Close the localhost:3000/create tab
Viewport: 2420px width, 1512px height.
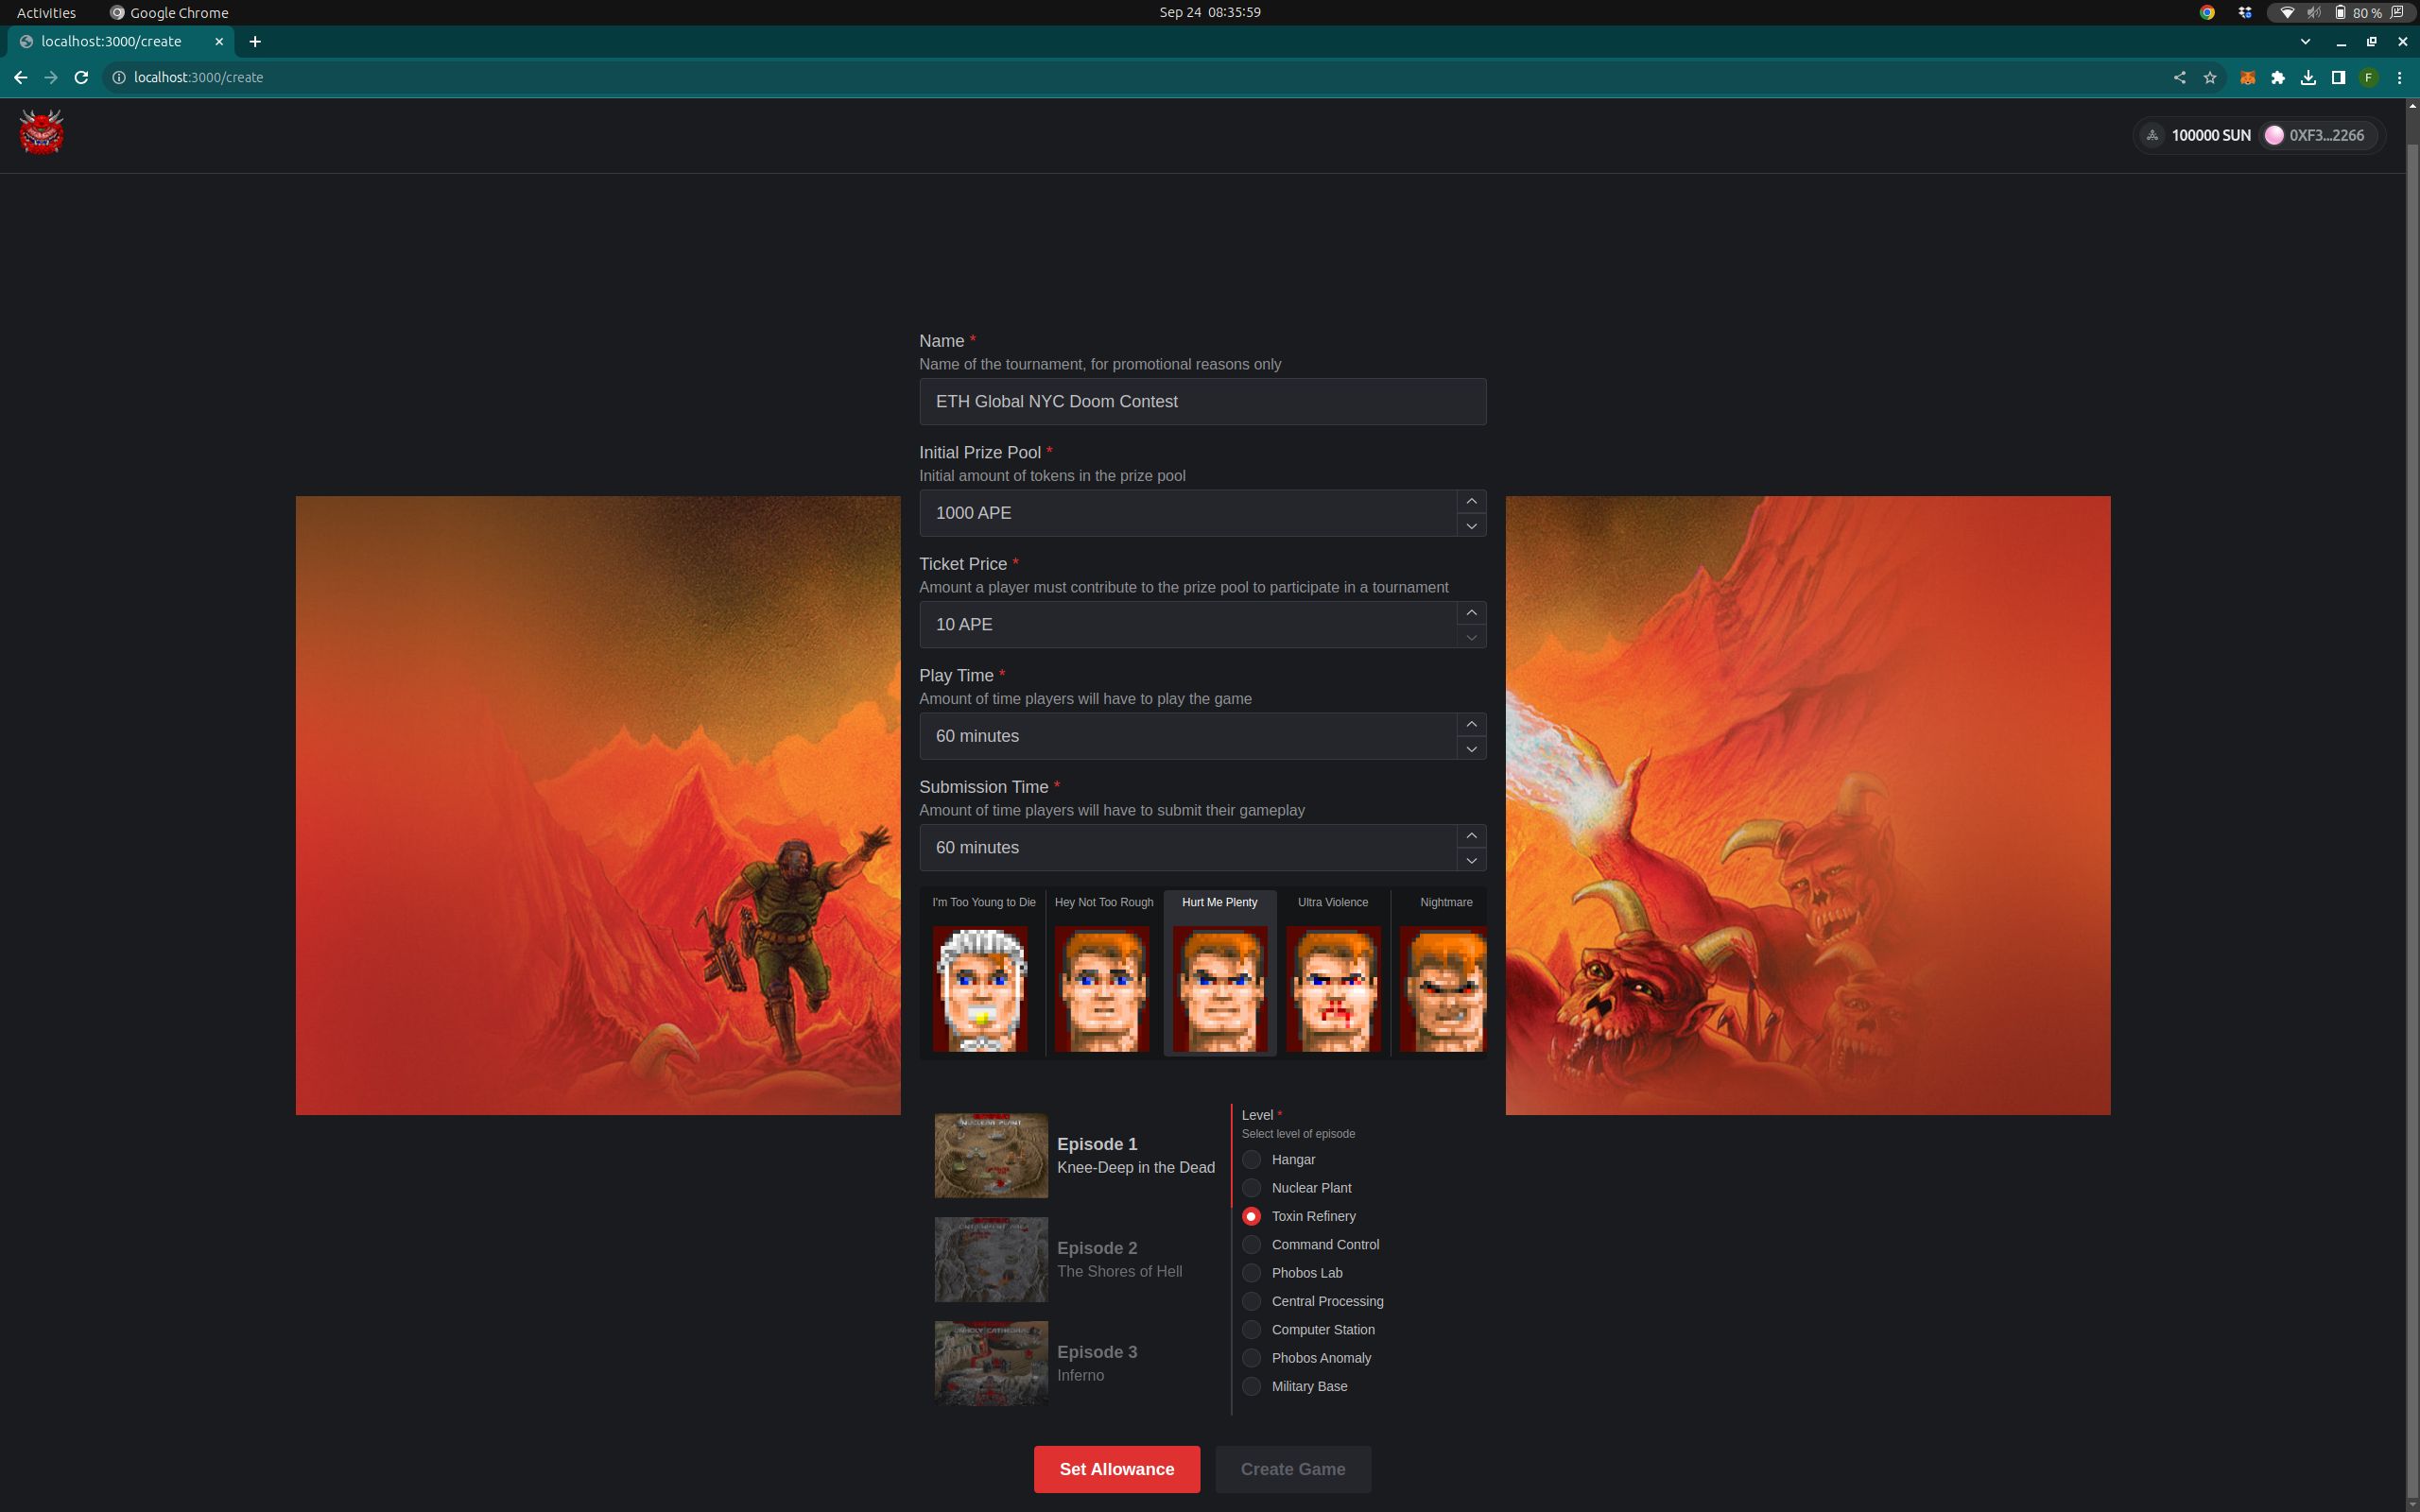tap(219, 41)
